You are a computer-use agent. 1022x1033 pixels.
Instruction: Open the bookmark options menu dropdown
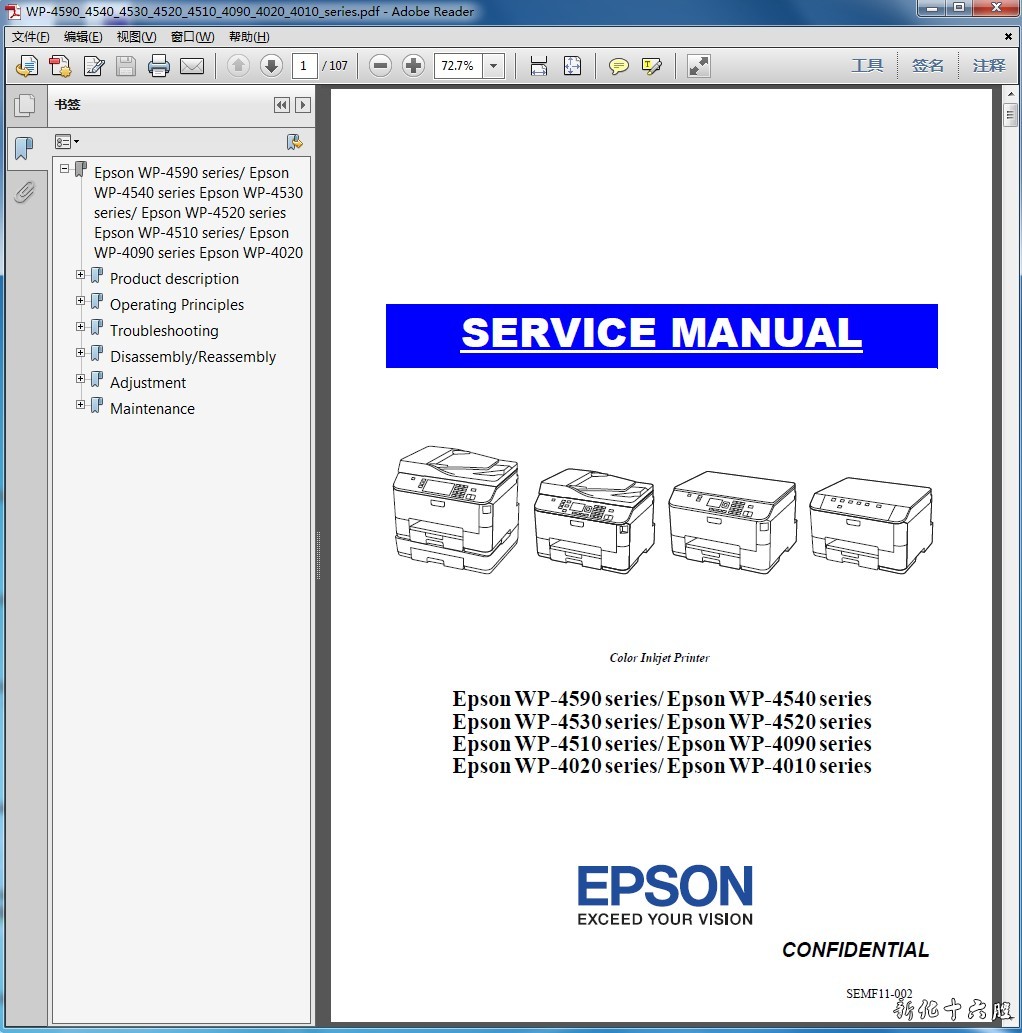(x=67, y=142)
